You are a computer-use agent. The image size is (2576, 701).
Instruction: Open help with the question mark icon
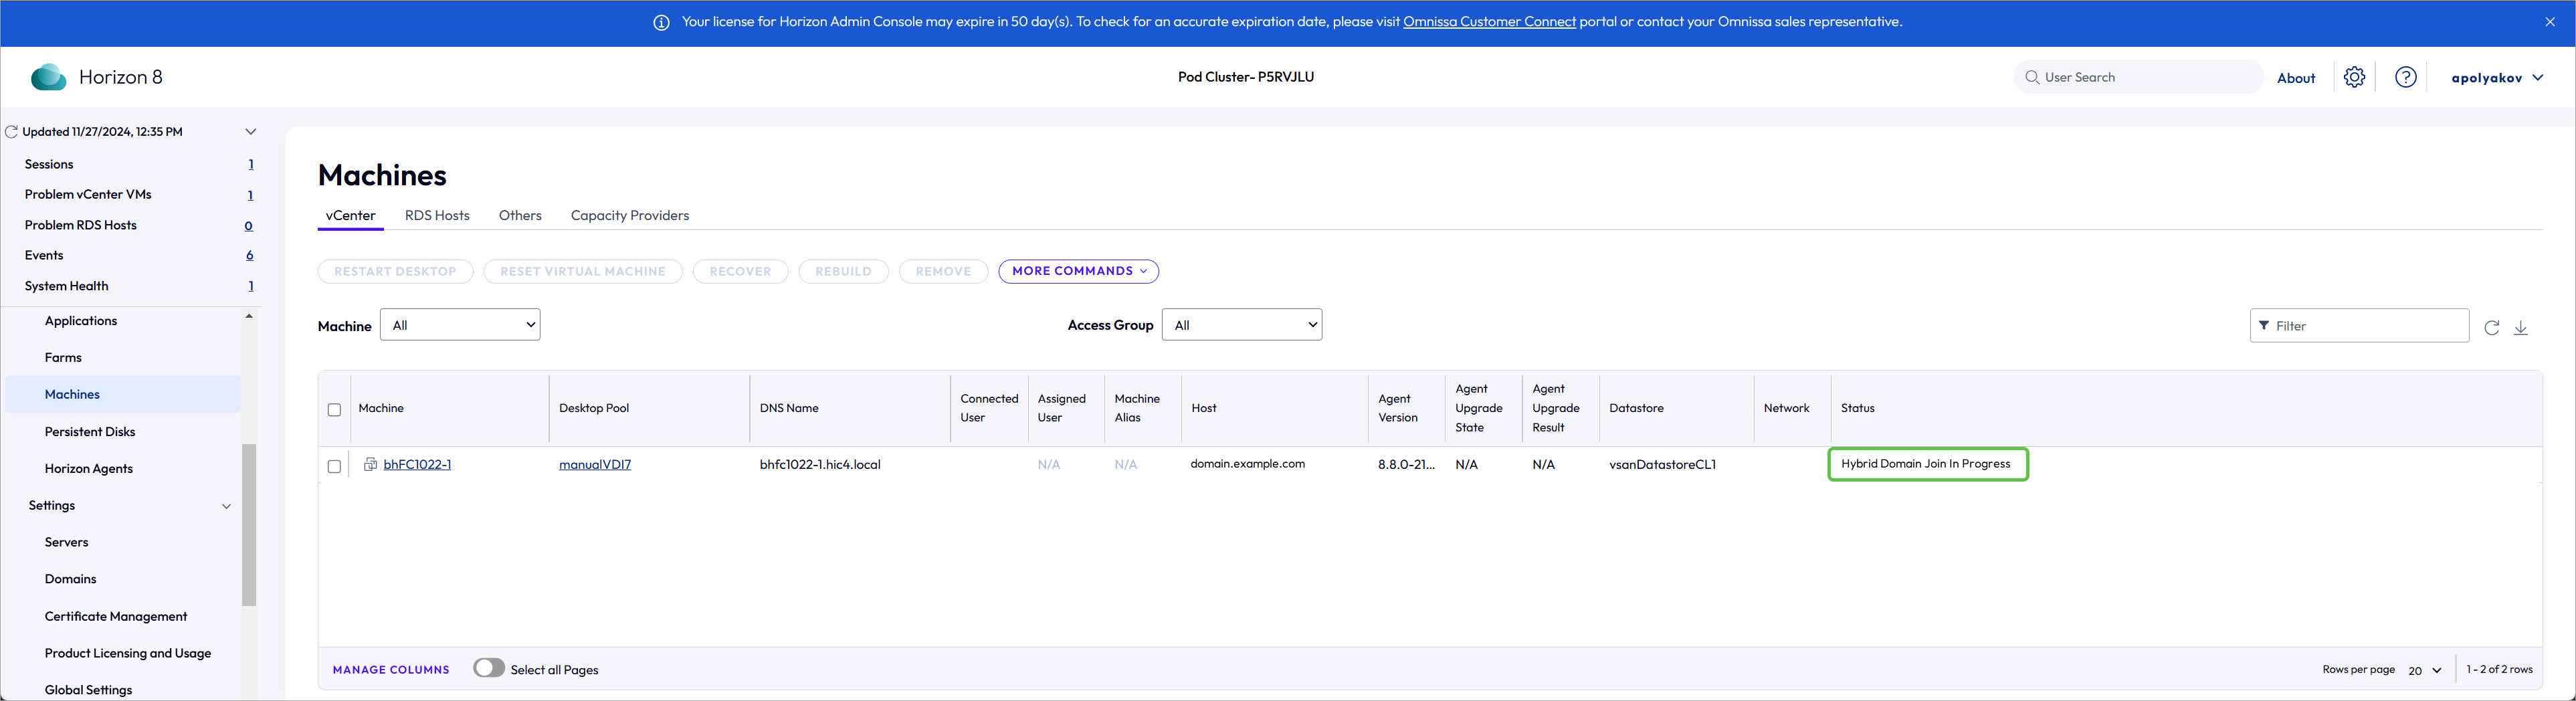pyautogui.click(x=2405, y=77)
